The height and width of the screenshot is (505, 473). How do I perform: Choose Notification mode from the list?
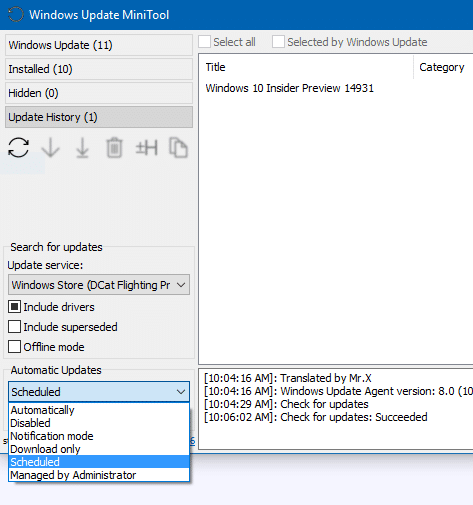pyautogui.click(x=99, y=436)
